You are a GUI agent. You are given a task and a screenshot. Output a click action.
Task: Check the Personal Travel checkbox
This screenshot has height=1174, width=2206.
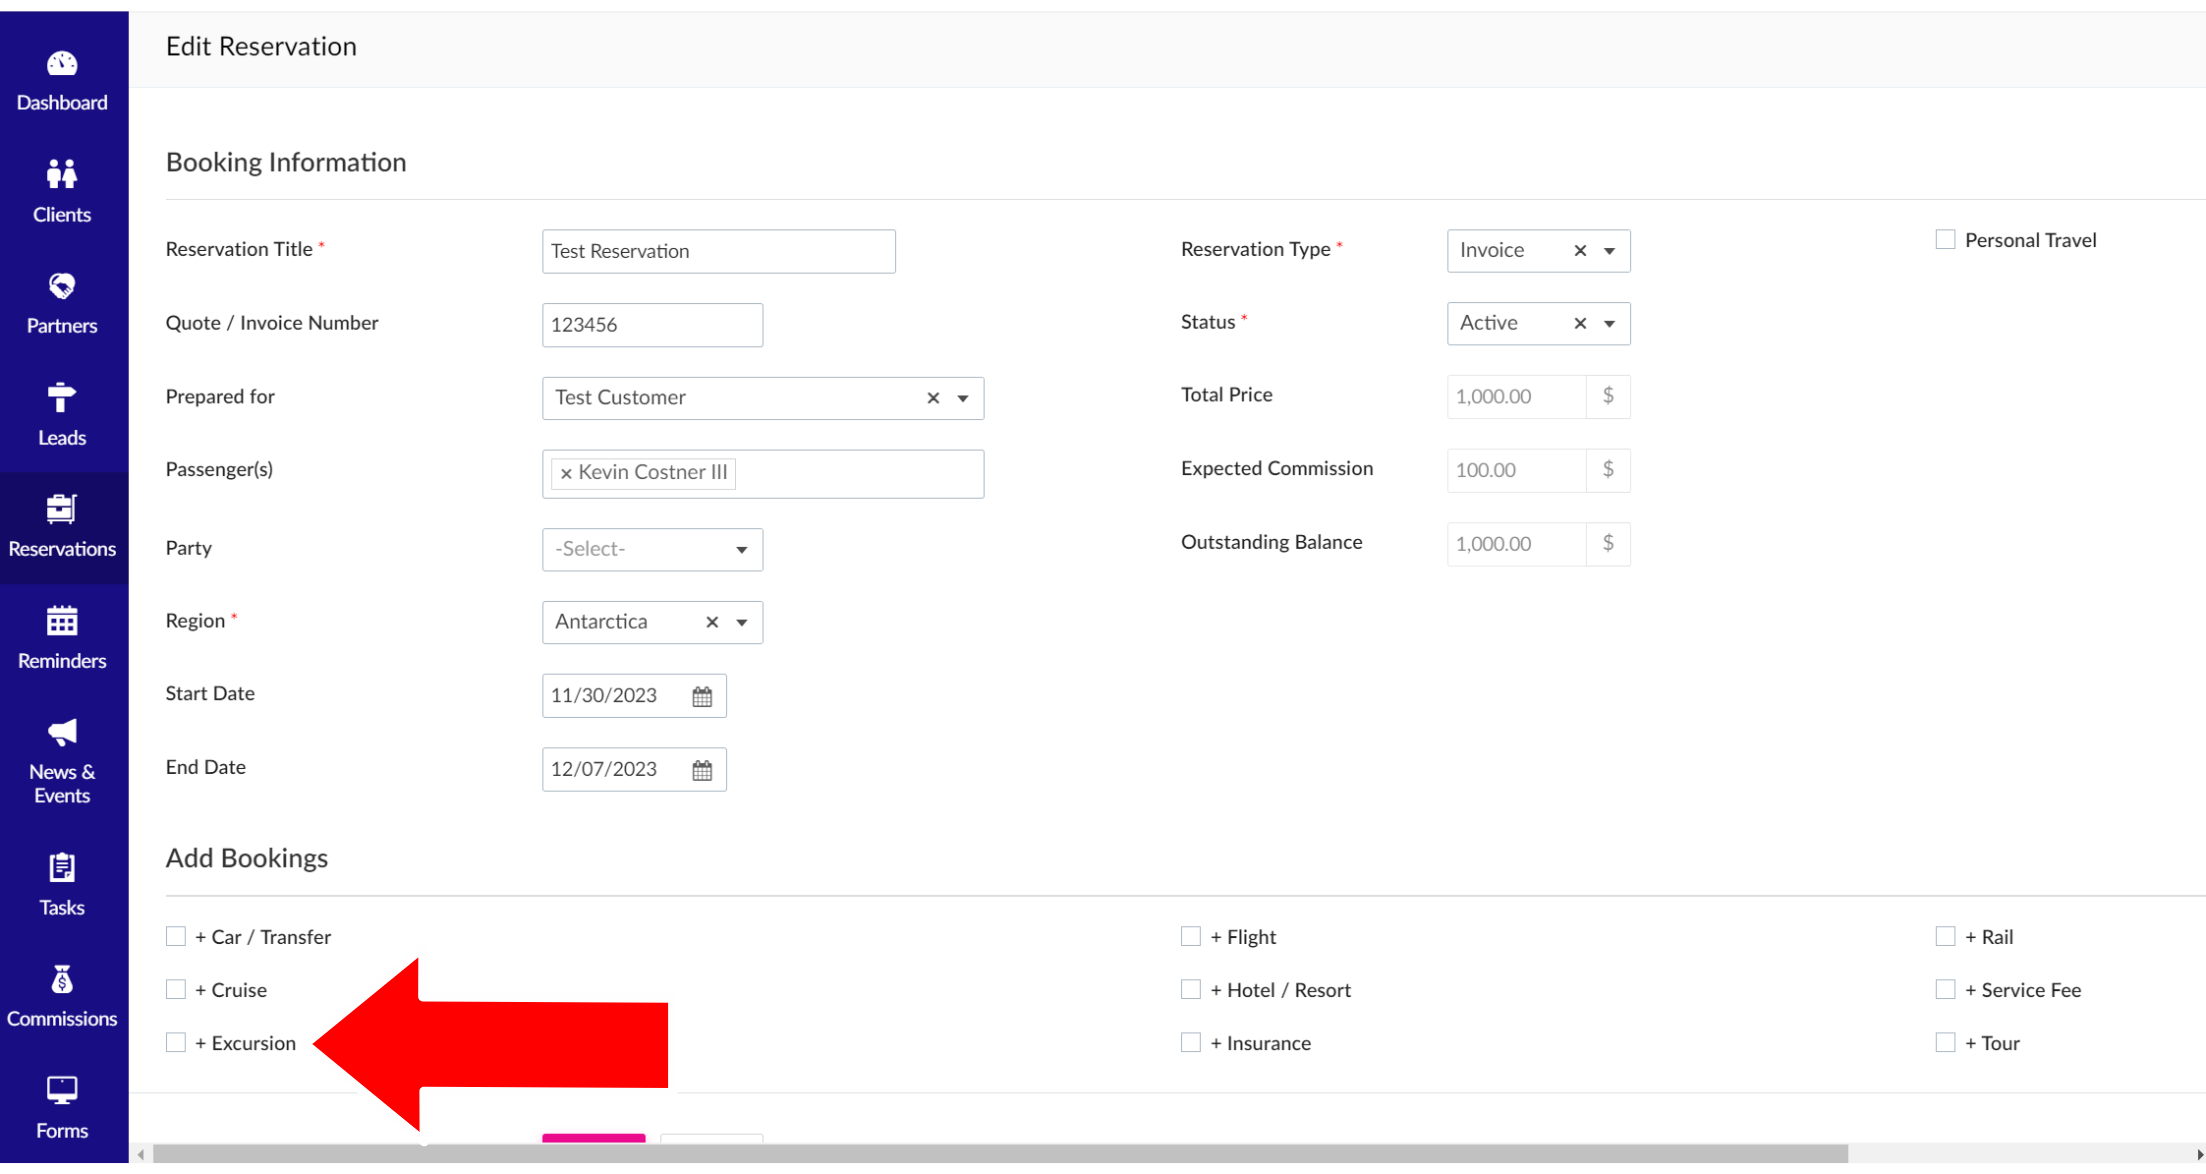coord(1944,240)
